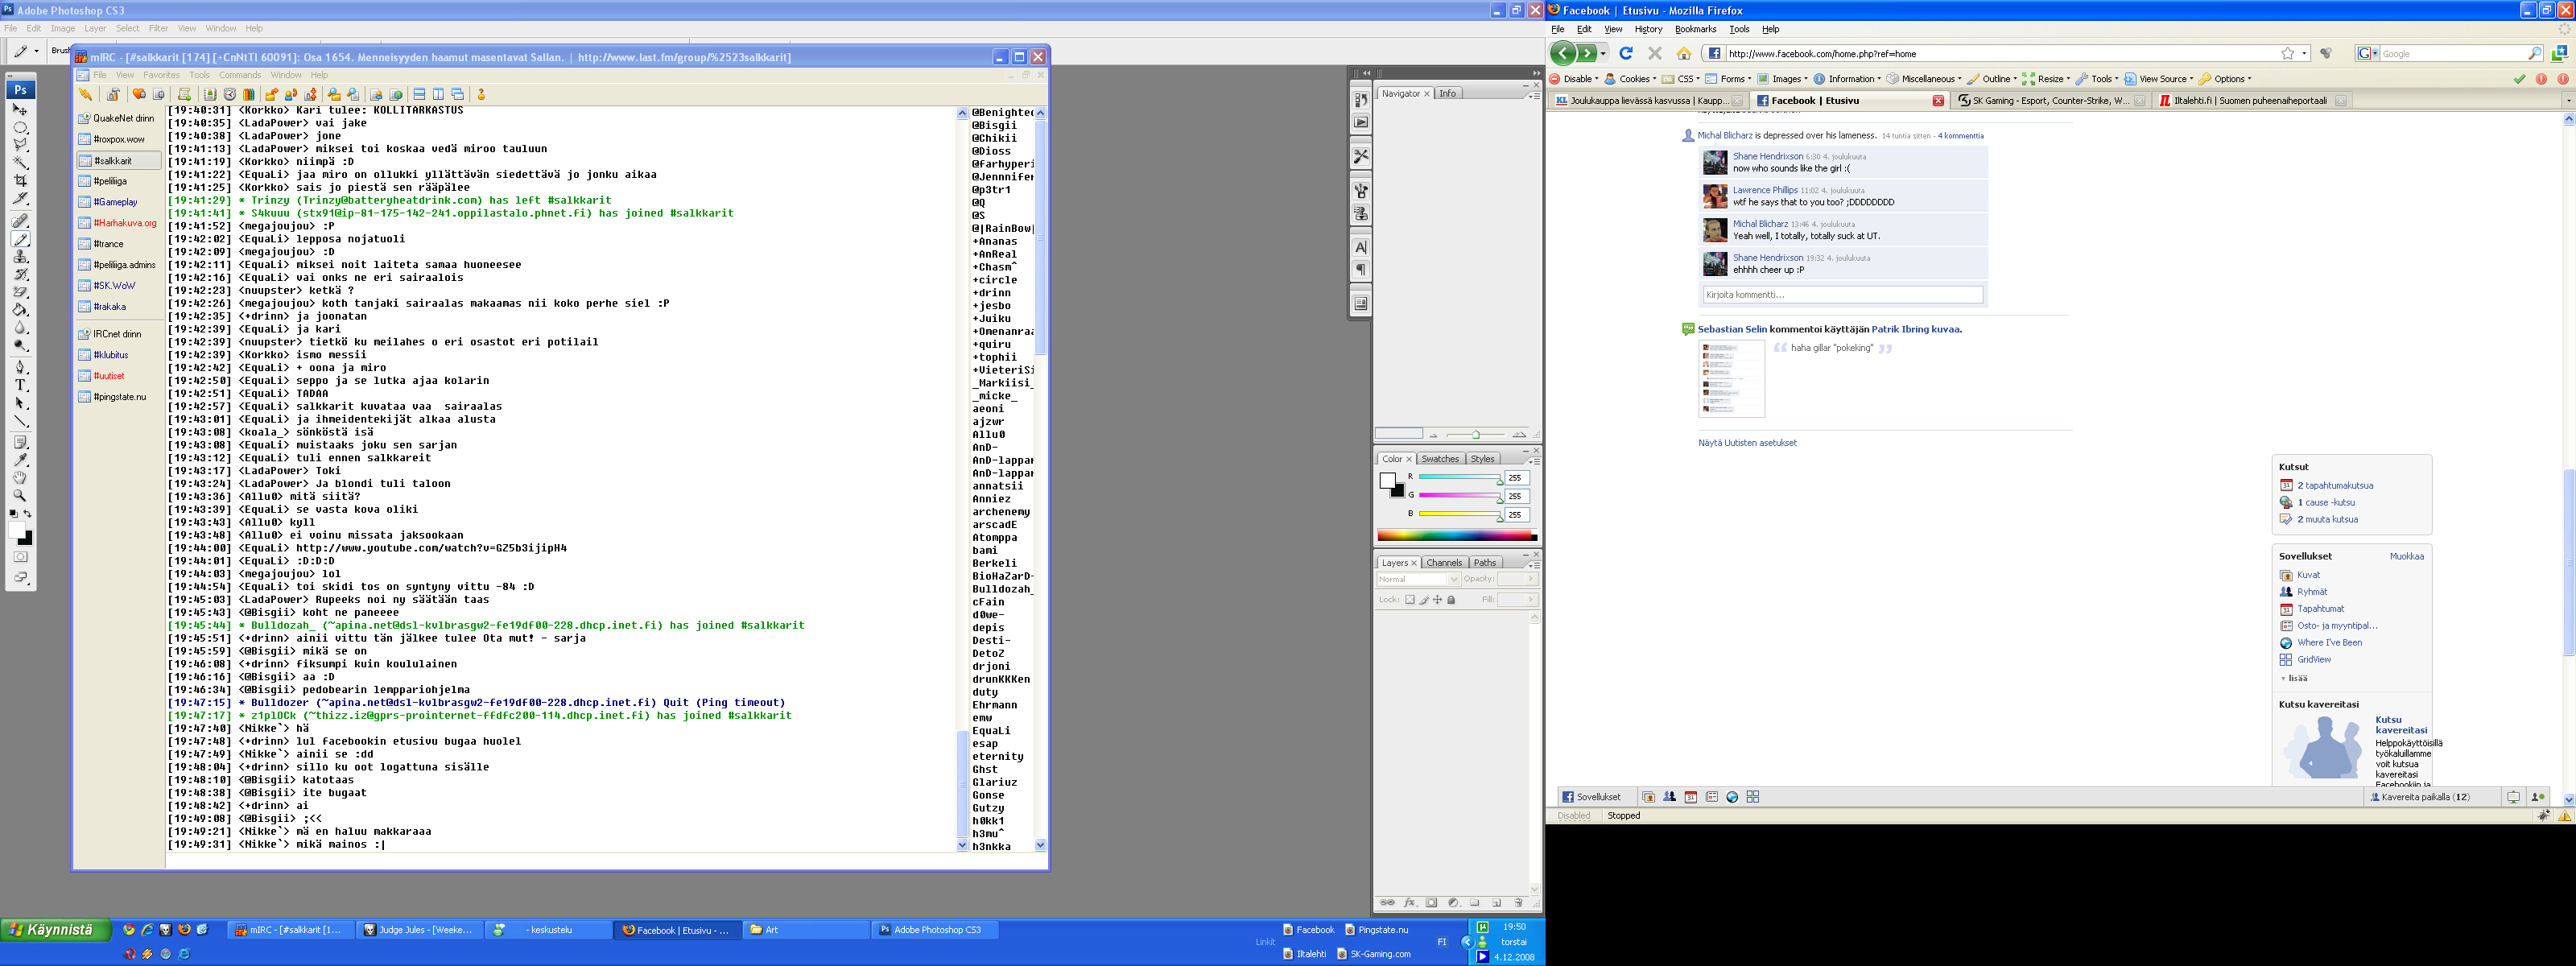Toggle Quick Mask mode button
This screenshot has height=966, width=2576.
pyautogui.click(x=20, y=557)
